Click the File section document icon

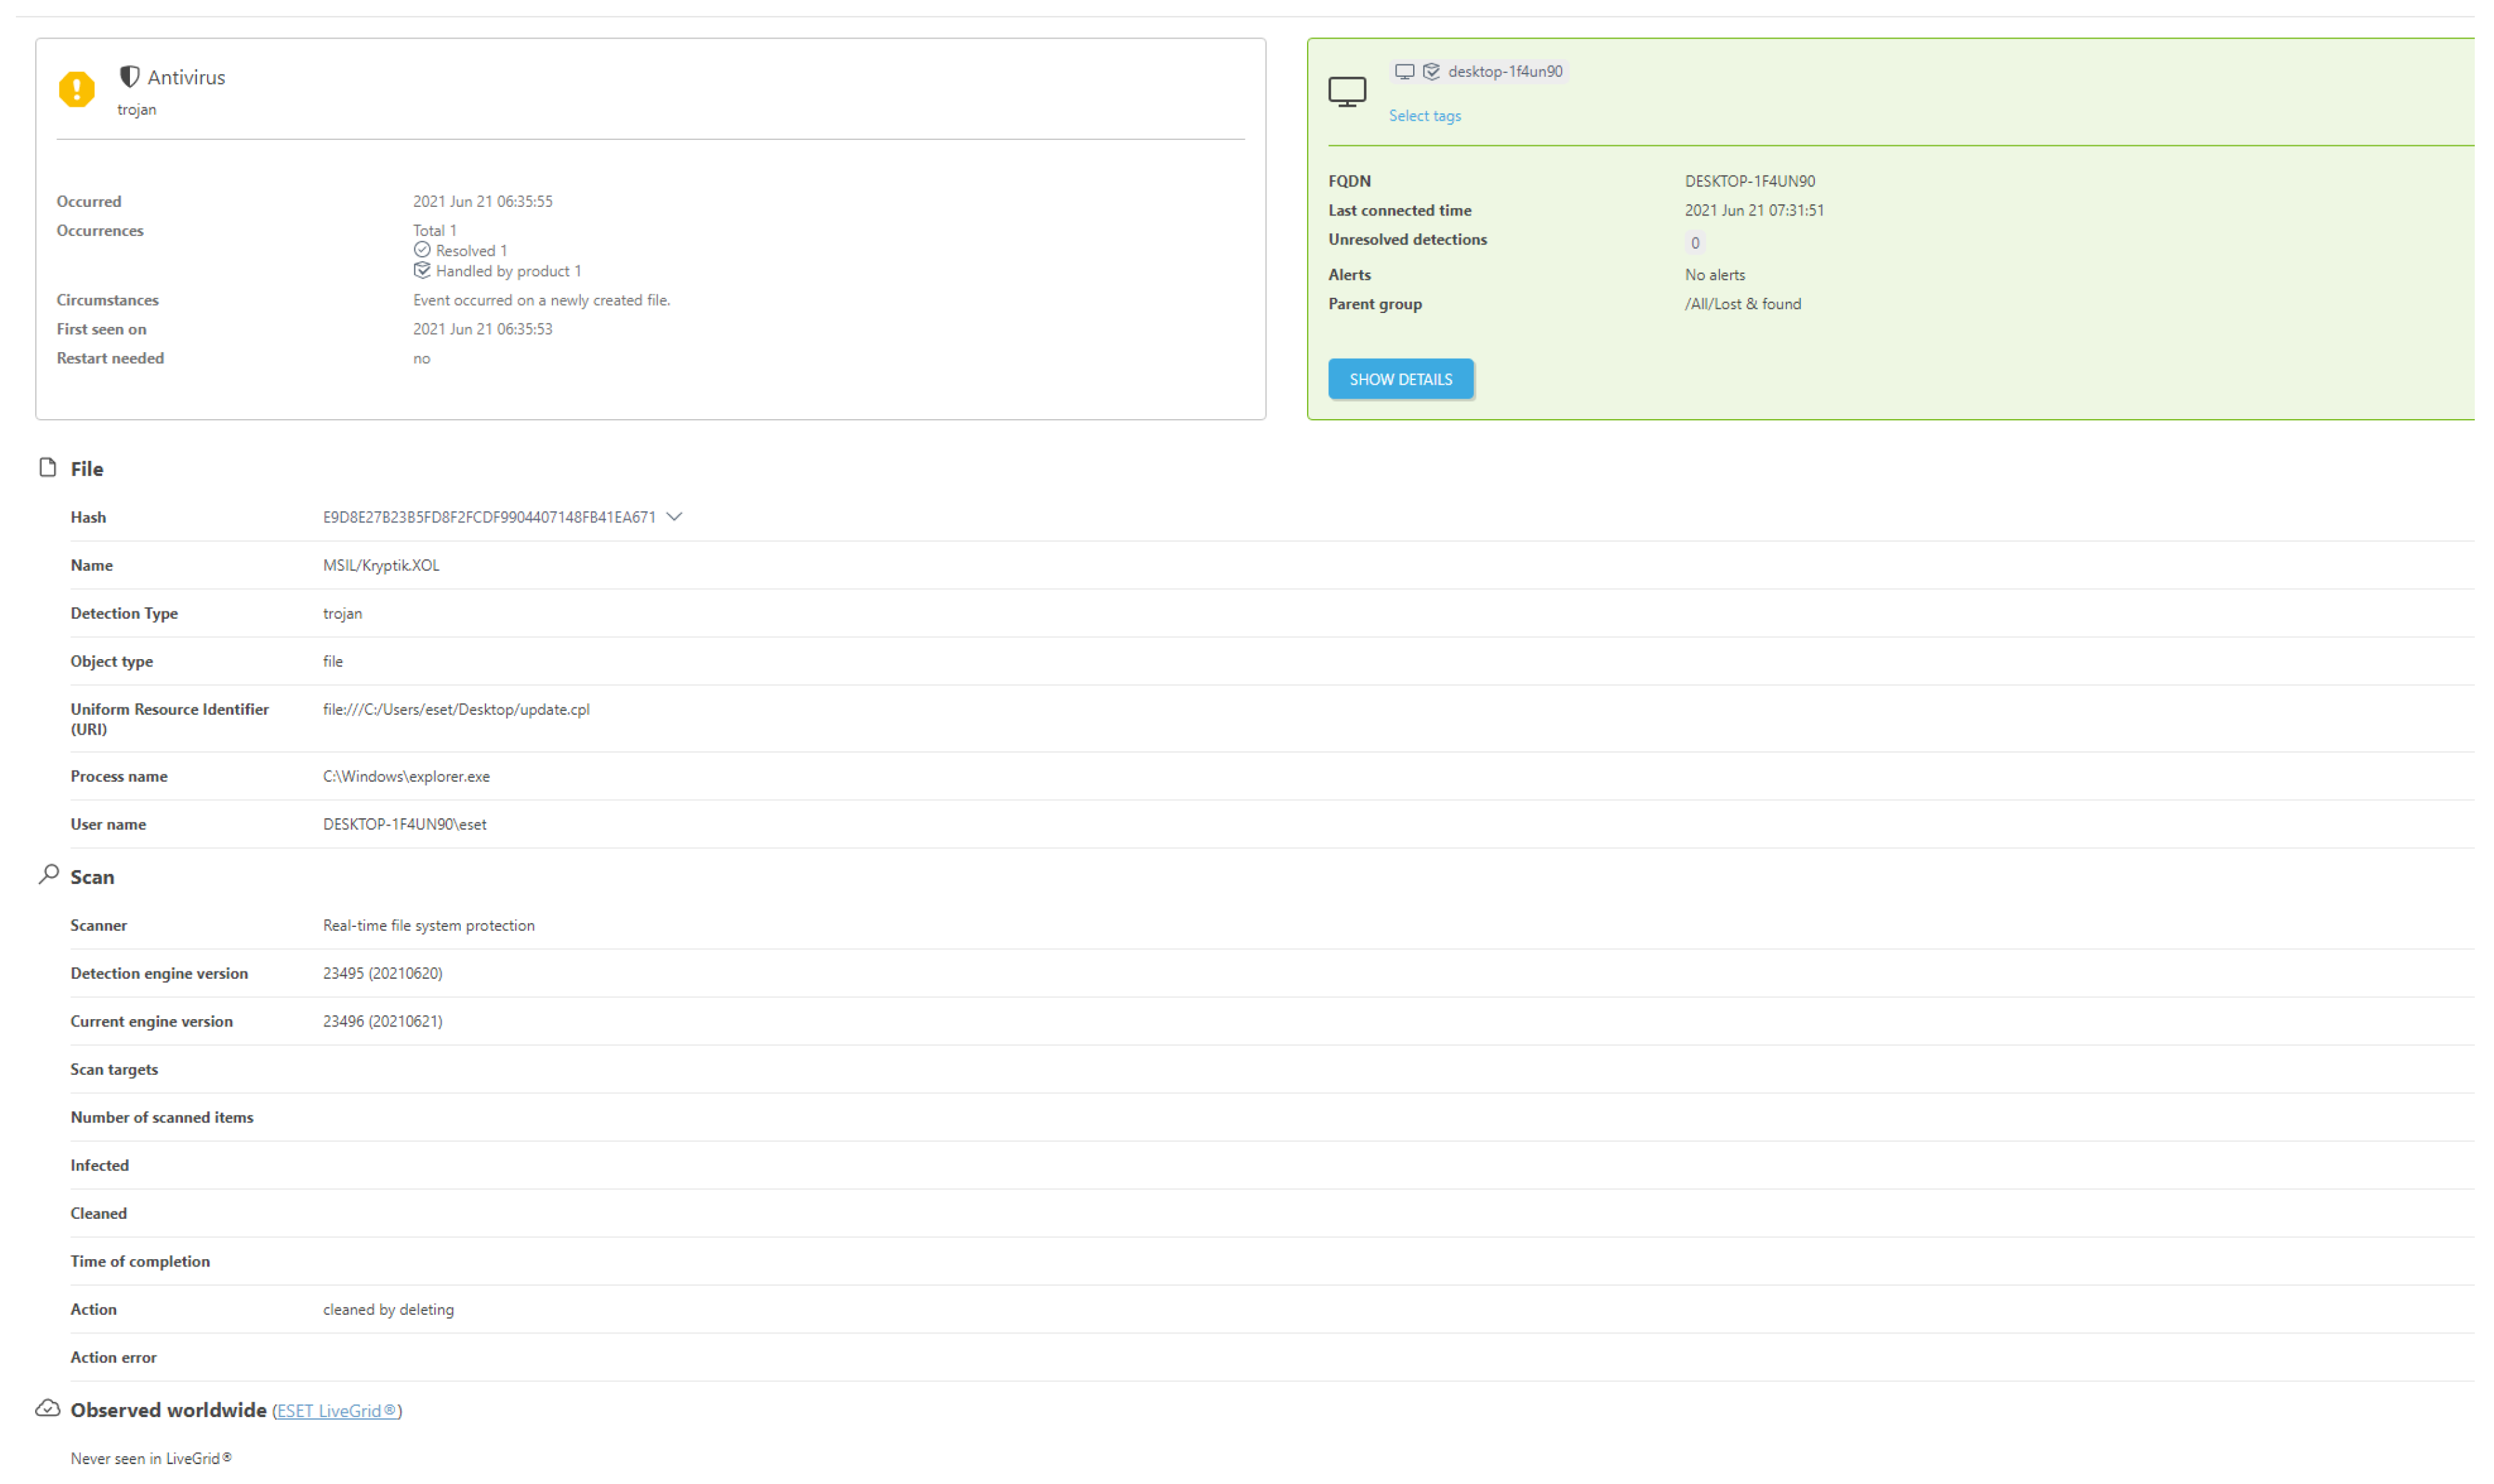47,467
